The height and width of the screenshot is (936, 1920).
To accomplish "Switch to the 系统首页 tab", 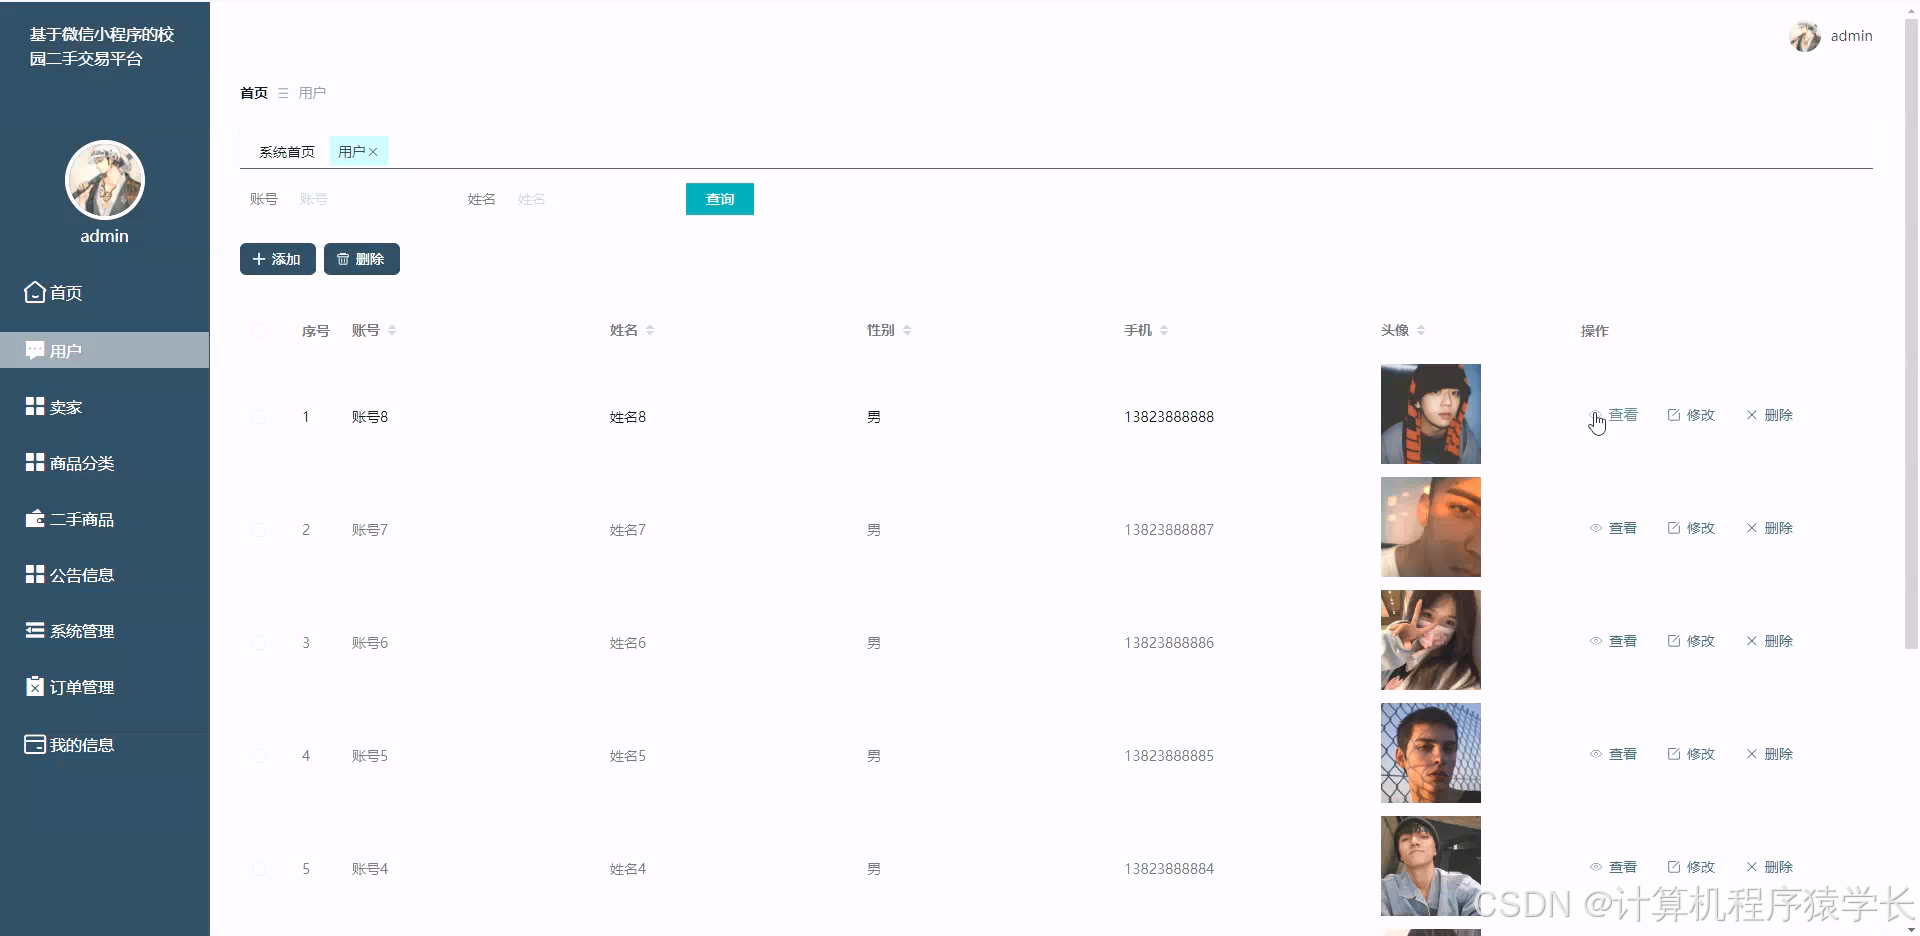I will coord(287,152).
